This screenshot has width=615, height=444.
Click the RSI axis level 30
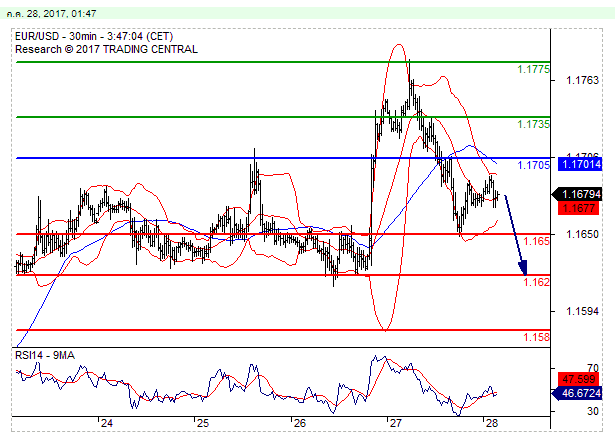point(593,411)
